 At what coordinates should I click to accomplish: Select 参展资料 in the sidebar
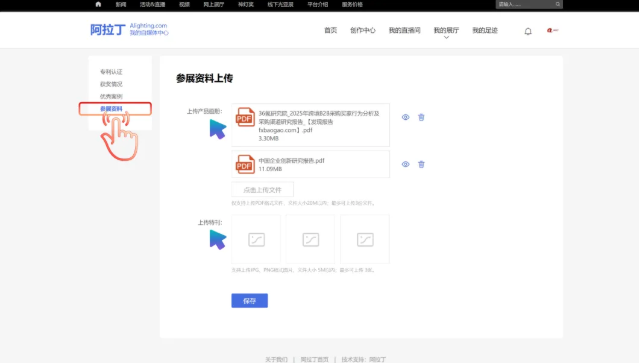pyautogui.click(x=111, y=109)
